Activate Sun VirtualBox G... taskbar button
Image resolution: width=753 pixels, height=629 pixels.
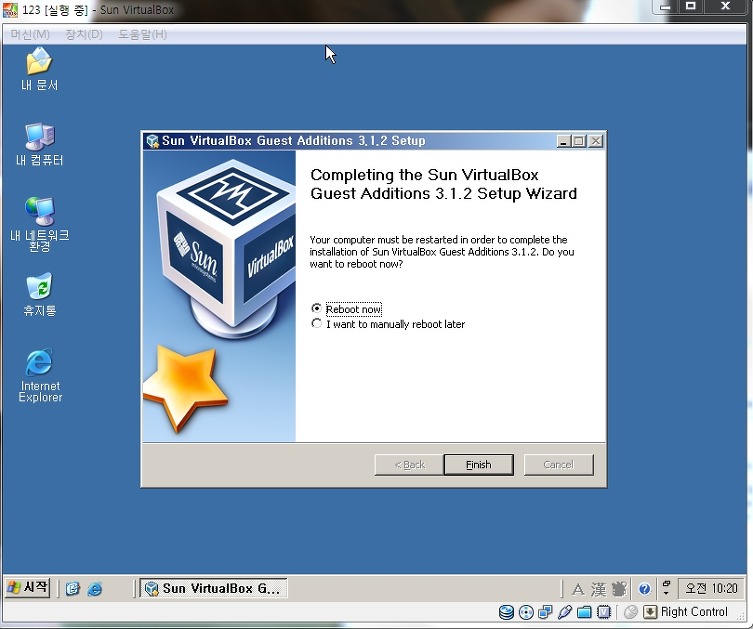click(213, 588)
